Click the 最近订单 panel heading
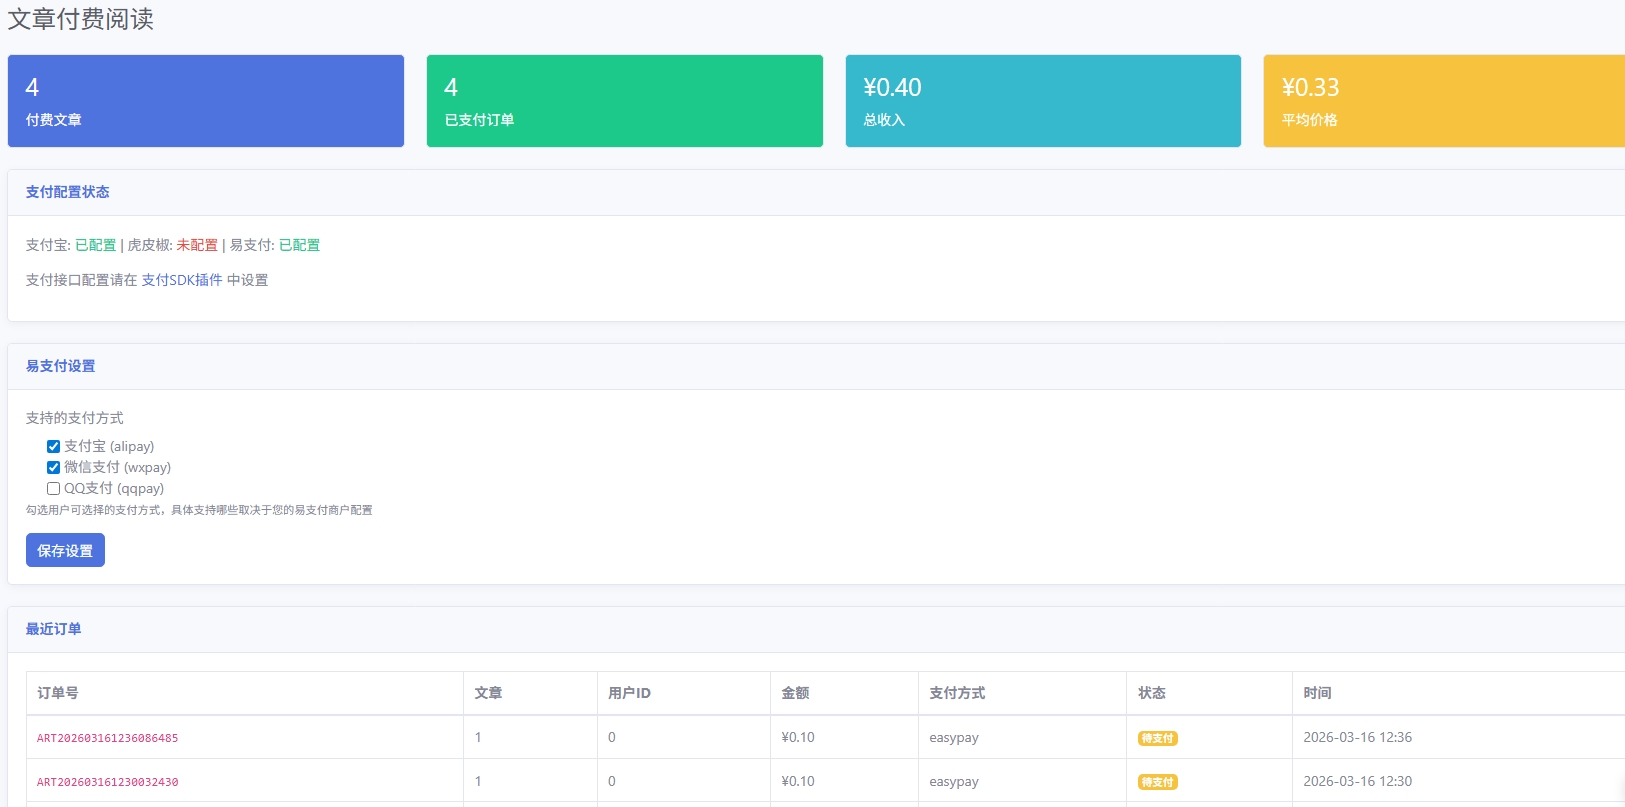The width and height of the screenshot is (1625, 807). [x=53, y=629]
